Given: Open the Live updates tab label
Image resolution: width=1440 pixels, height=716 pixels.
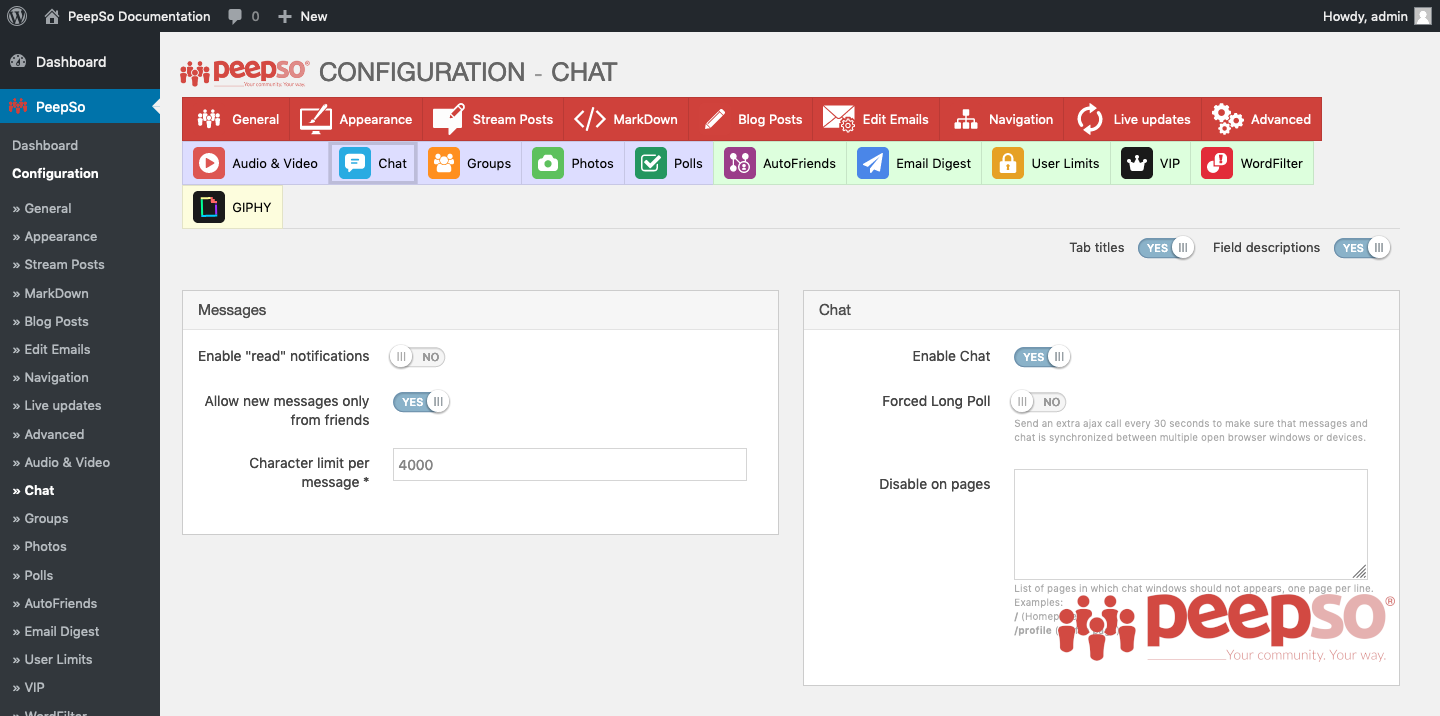Looking at the screenshot, I should click(x=1152, y=119).
